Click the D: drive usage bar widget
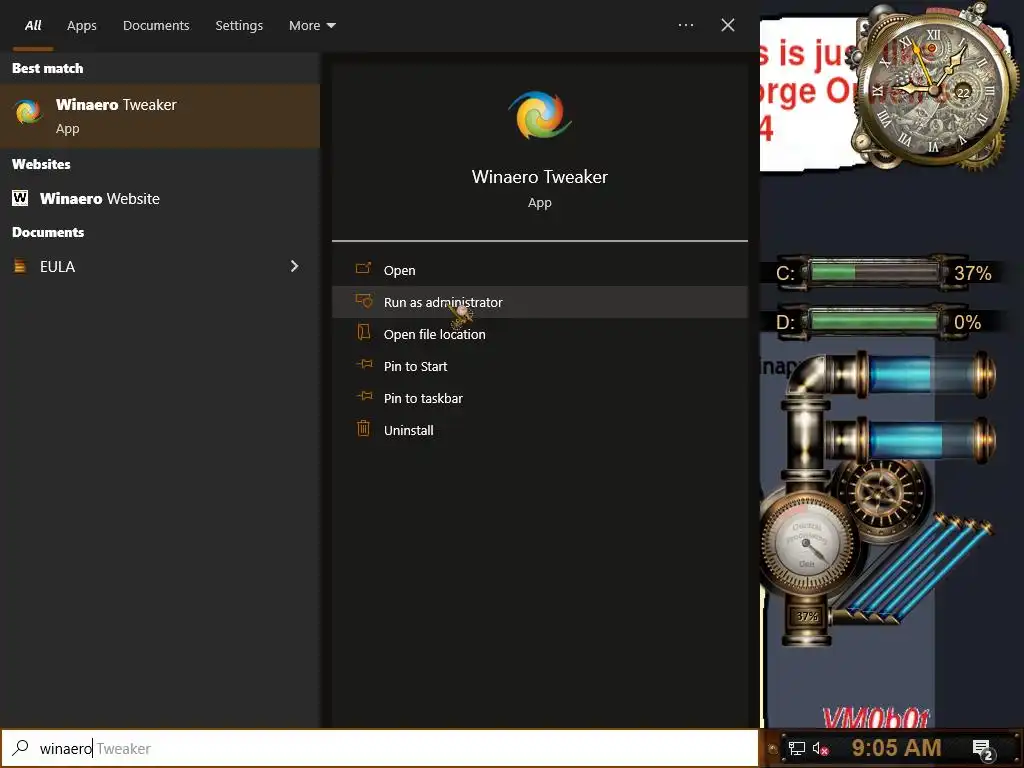Image resolution: width=1024 pixels, height=768 pixels. pyautogui.click(x=873, y=321)
